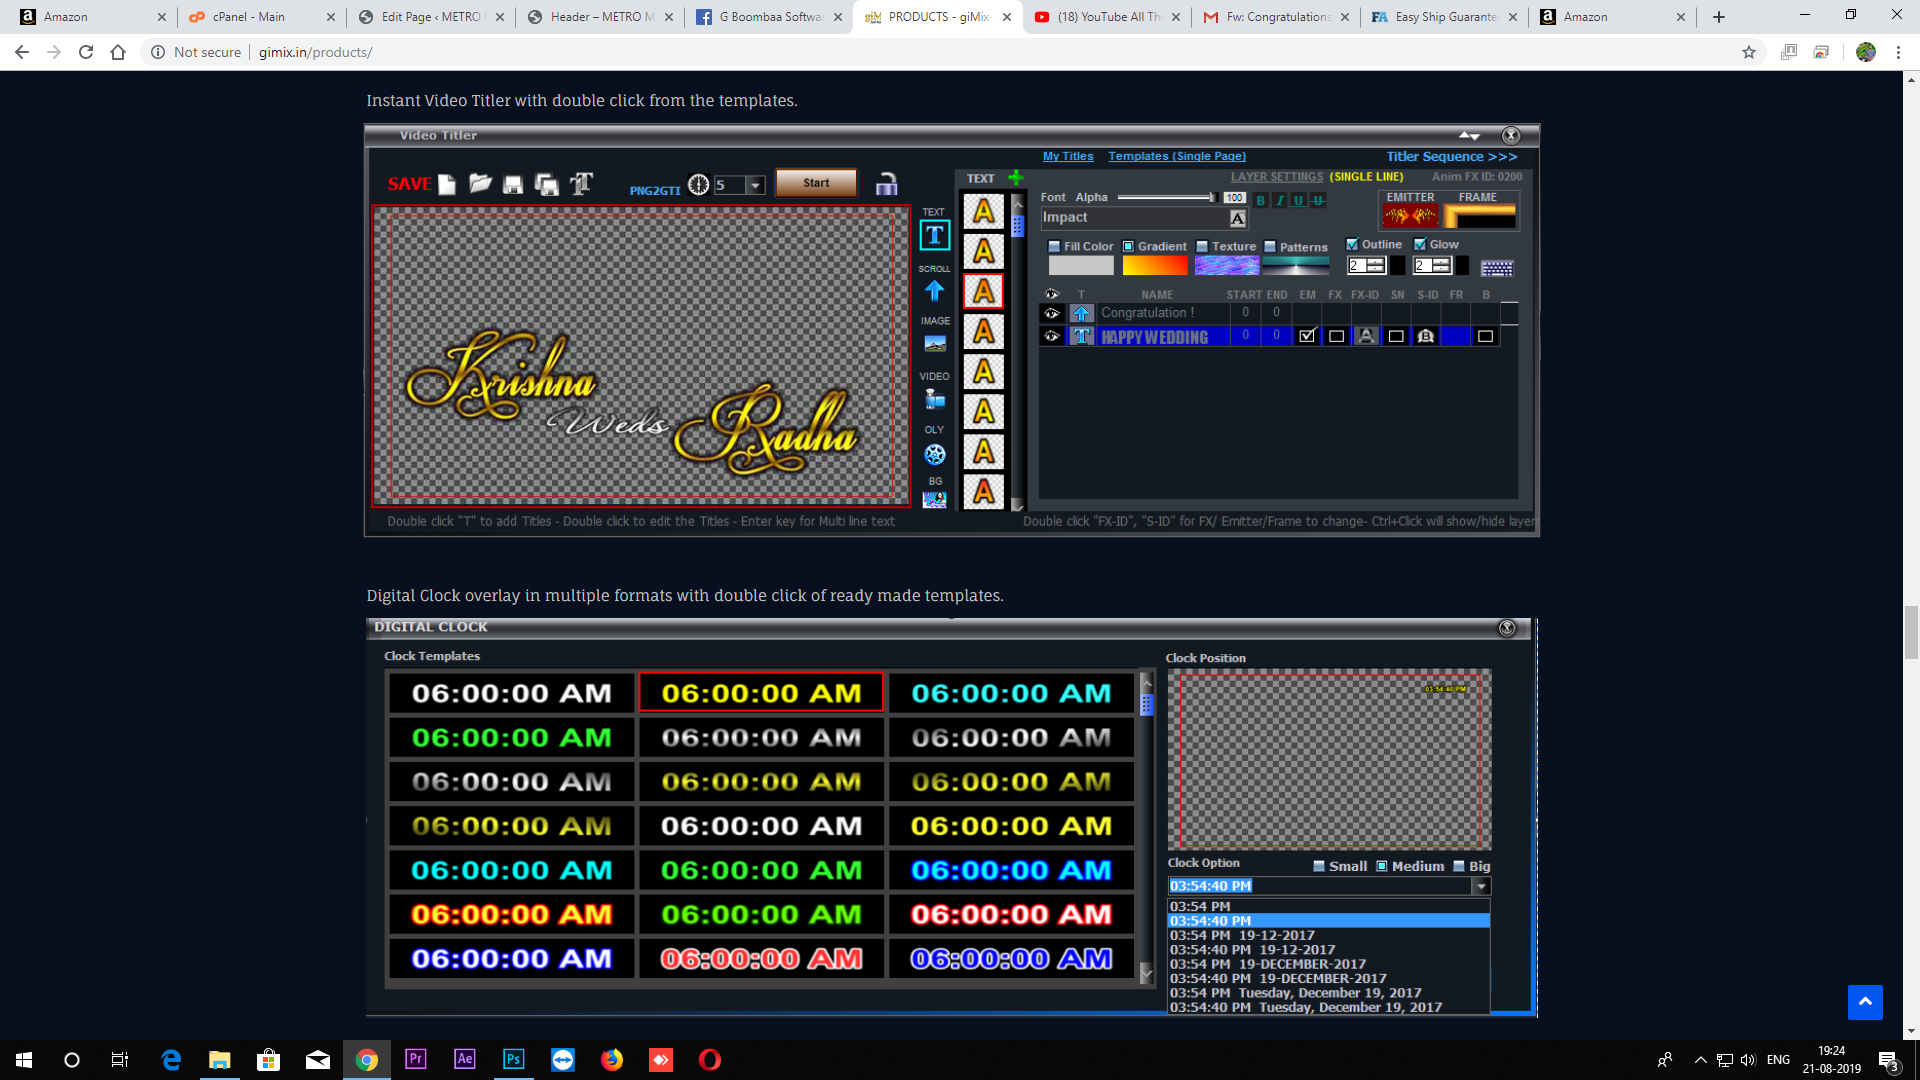Viewport: 1920px width, 1080px height.
Task: Click the open folder icon beside SAVE
Action: pos(480,184)
